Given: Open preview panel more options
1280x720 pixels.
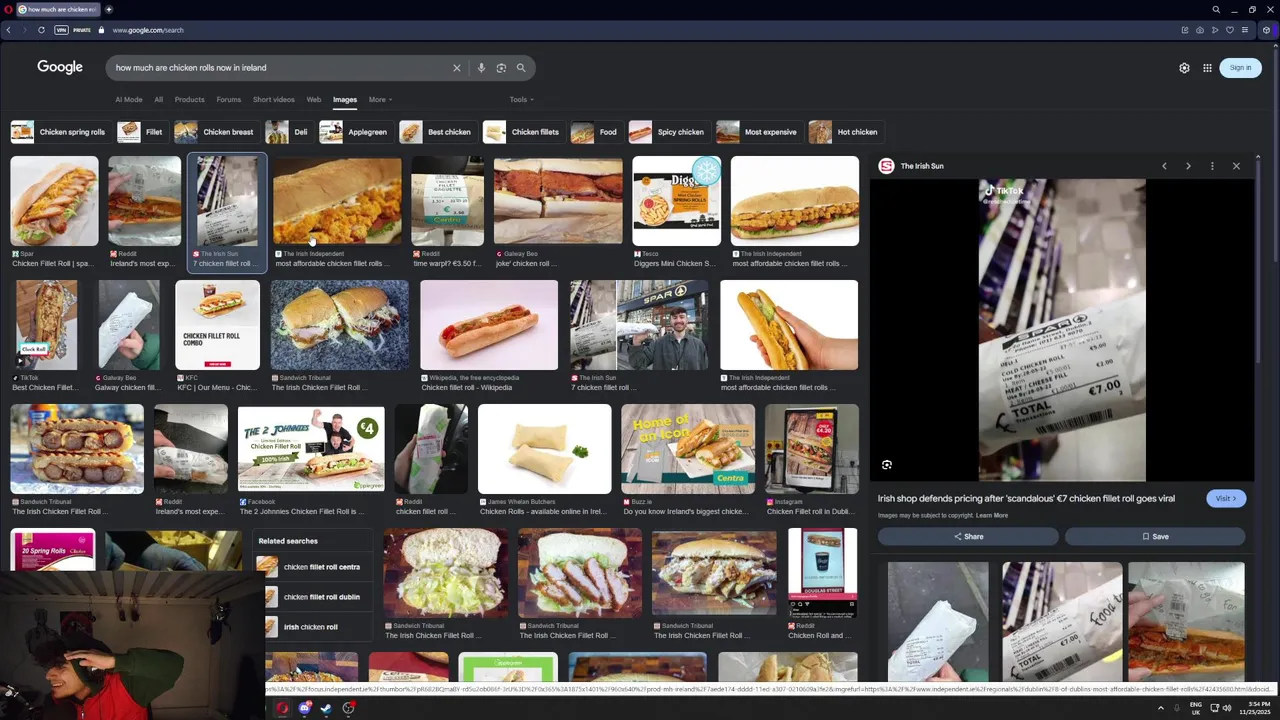Looking at the screenshot, I should point(1212,166).
